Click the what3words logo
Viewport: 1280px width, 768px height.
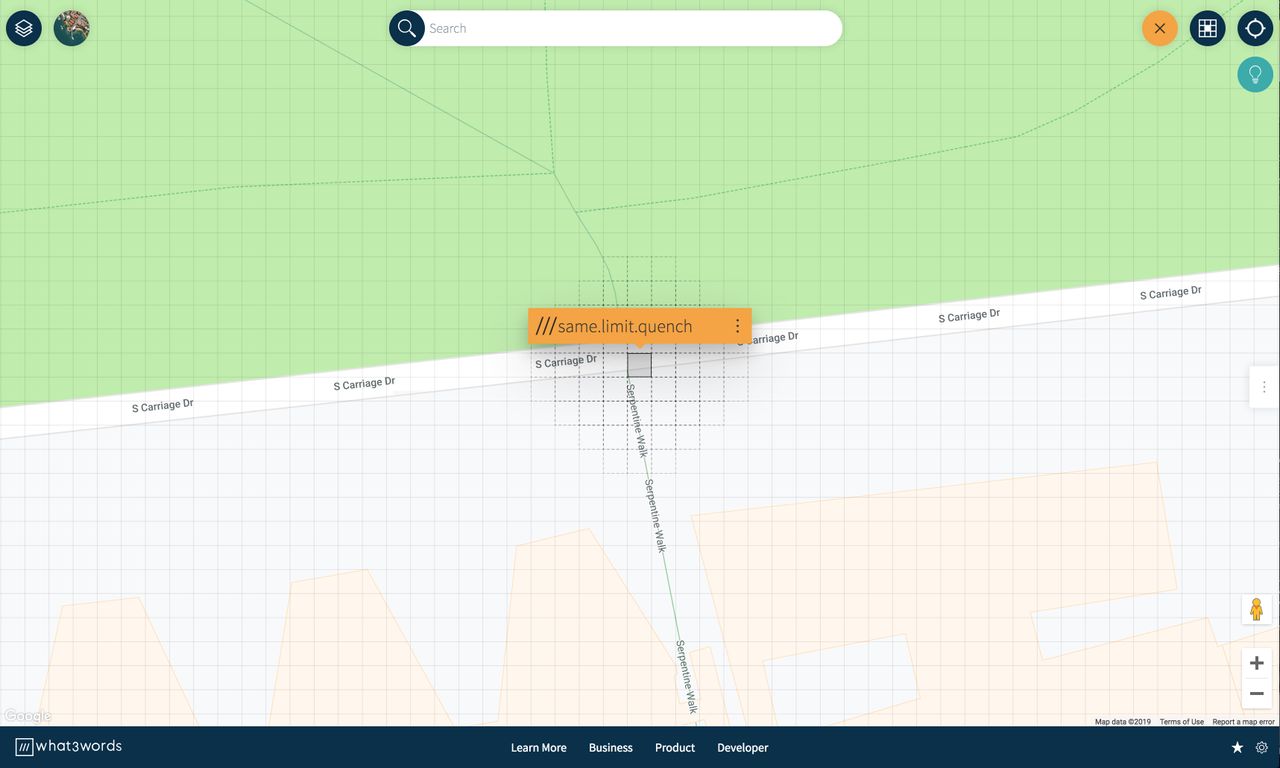click(x=68, y=747)
